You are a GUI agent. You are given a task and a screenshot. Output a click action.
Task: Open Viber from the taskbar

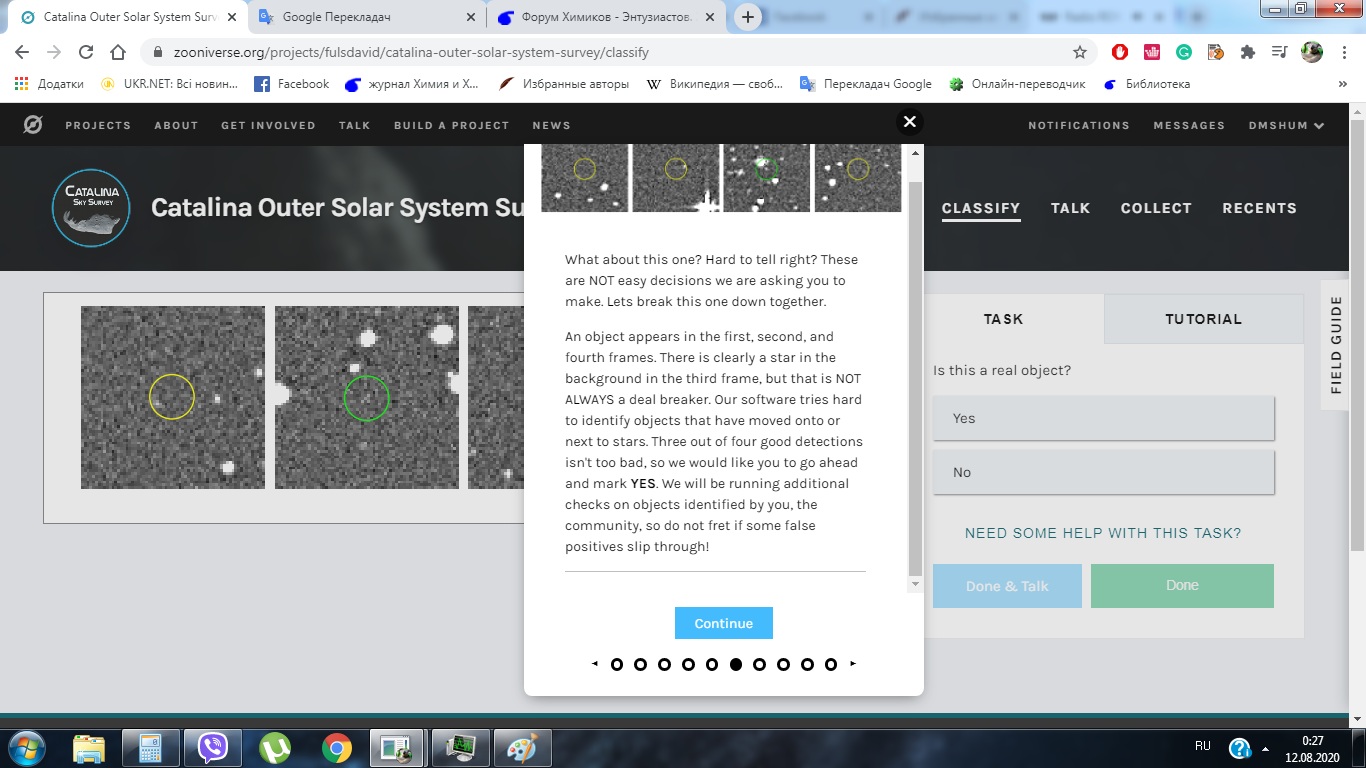click(x=213, y=747)
